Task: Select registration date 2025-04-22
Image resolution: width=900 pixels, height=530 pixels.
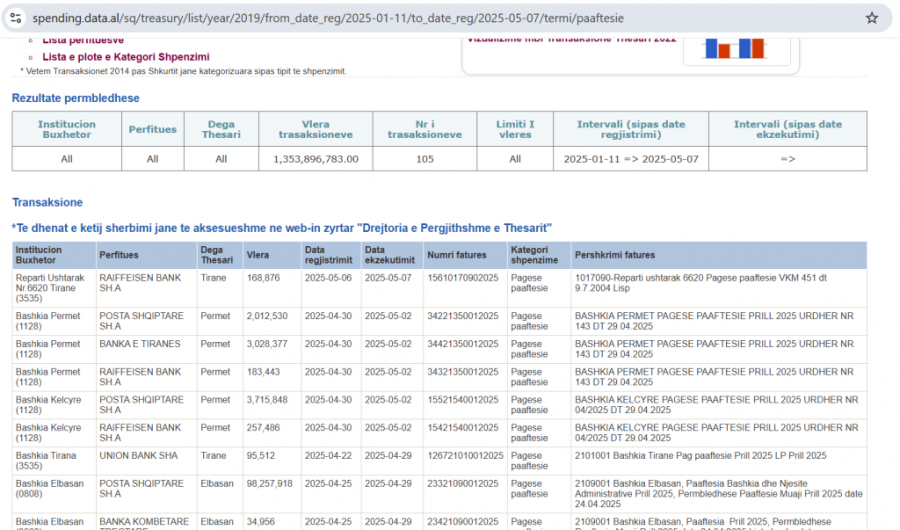Action: pyautogui.click(x=328, y=456)
